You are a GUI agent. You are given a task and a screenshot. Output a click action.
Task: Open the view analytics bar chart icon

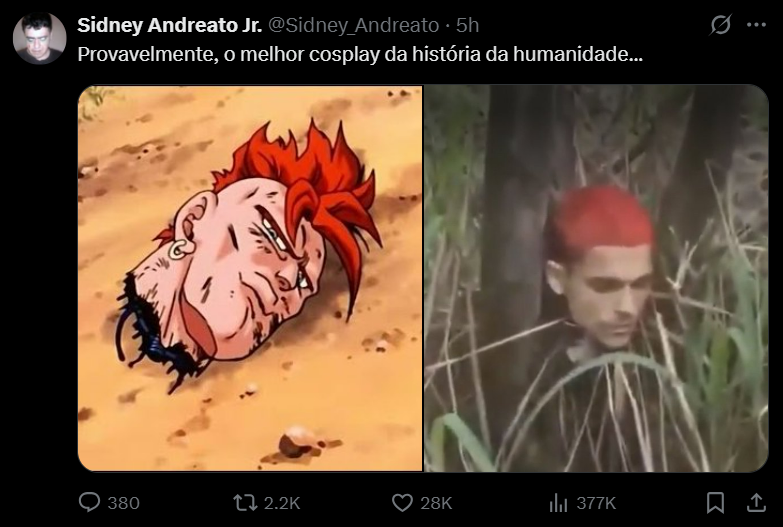[x=558, y=503]
